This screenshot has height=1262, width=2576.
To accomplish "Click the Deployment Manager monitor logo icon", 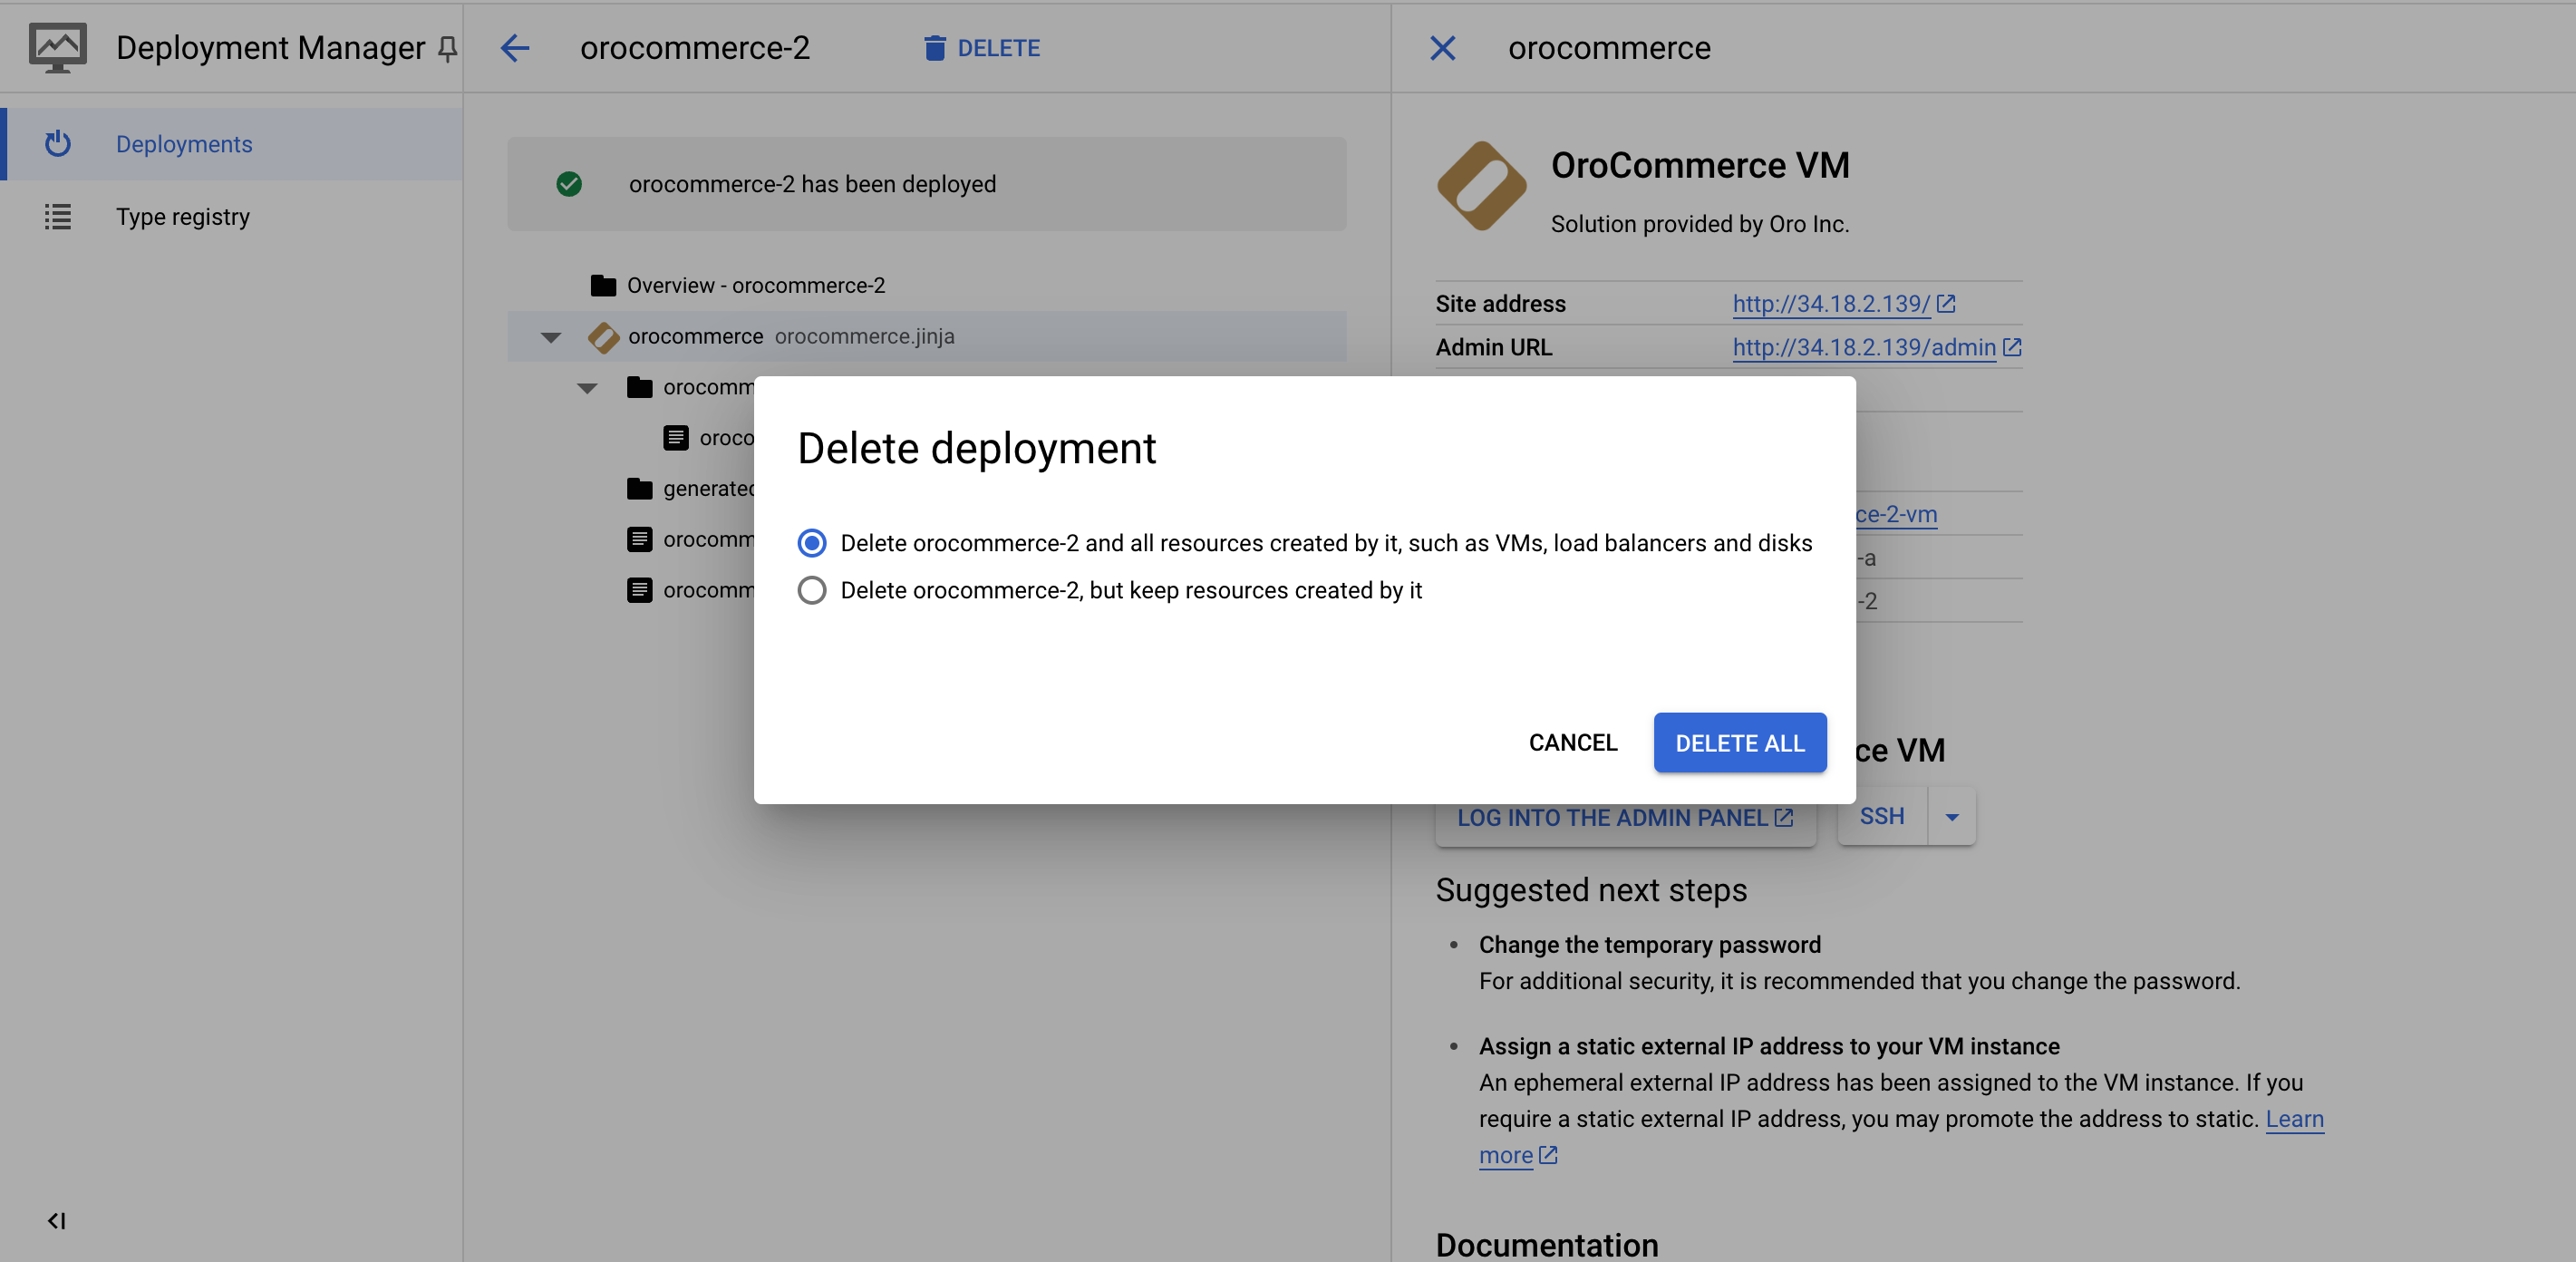I will click(x=57, y=48).
